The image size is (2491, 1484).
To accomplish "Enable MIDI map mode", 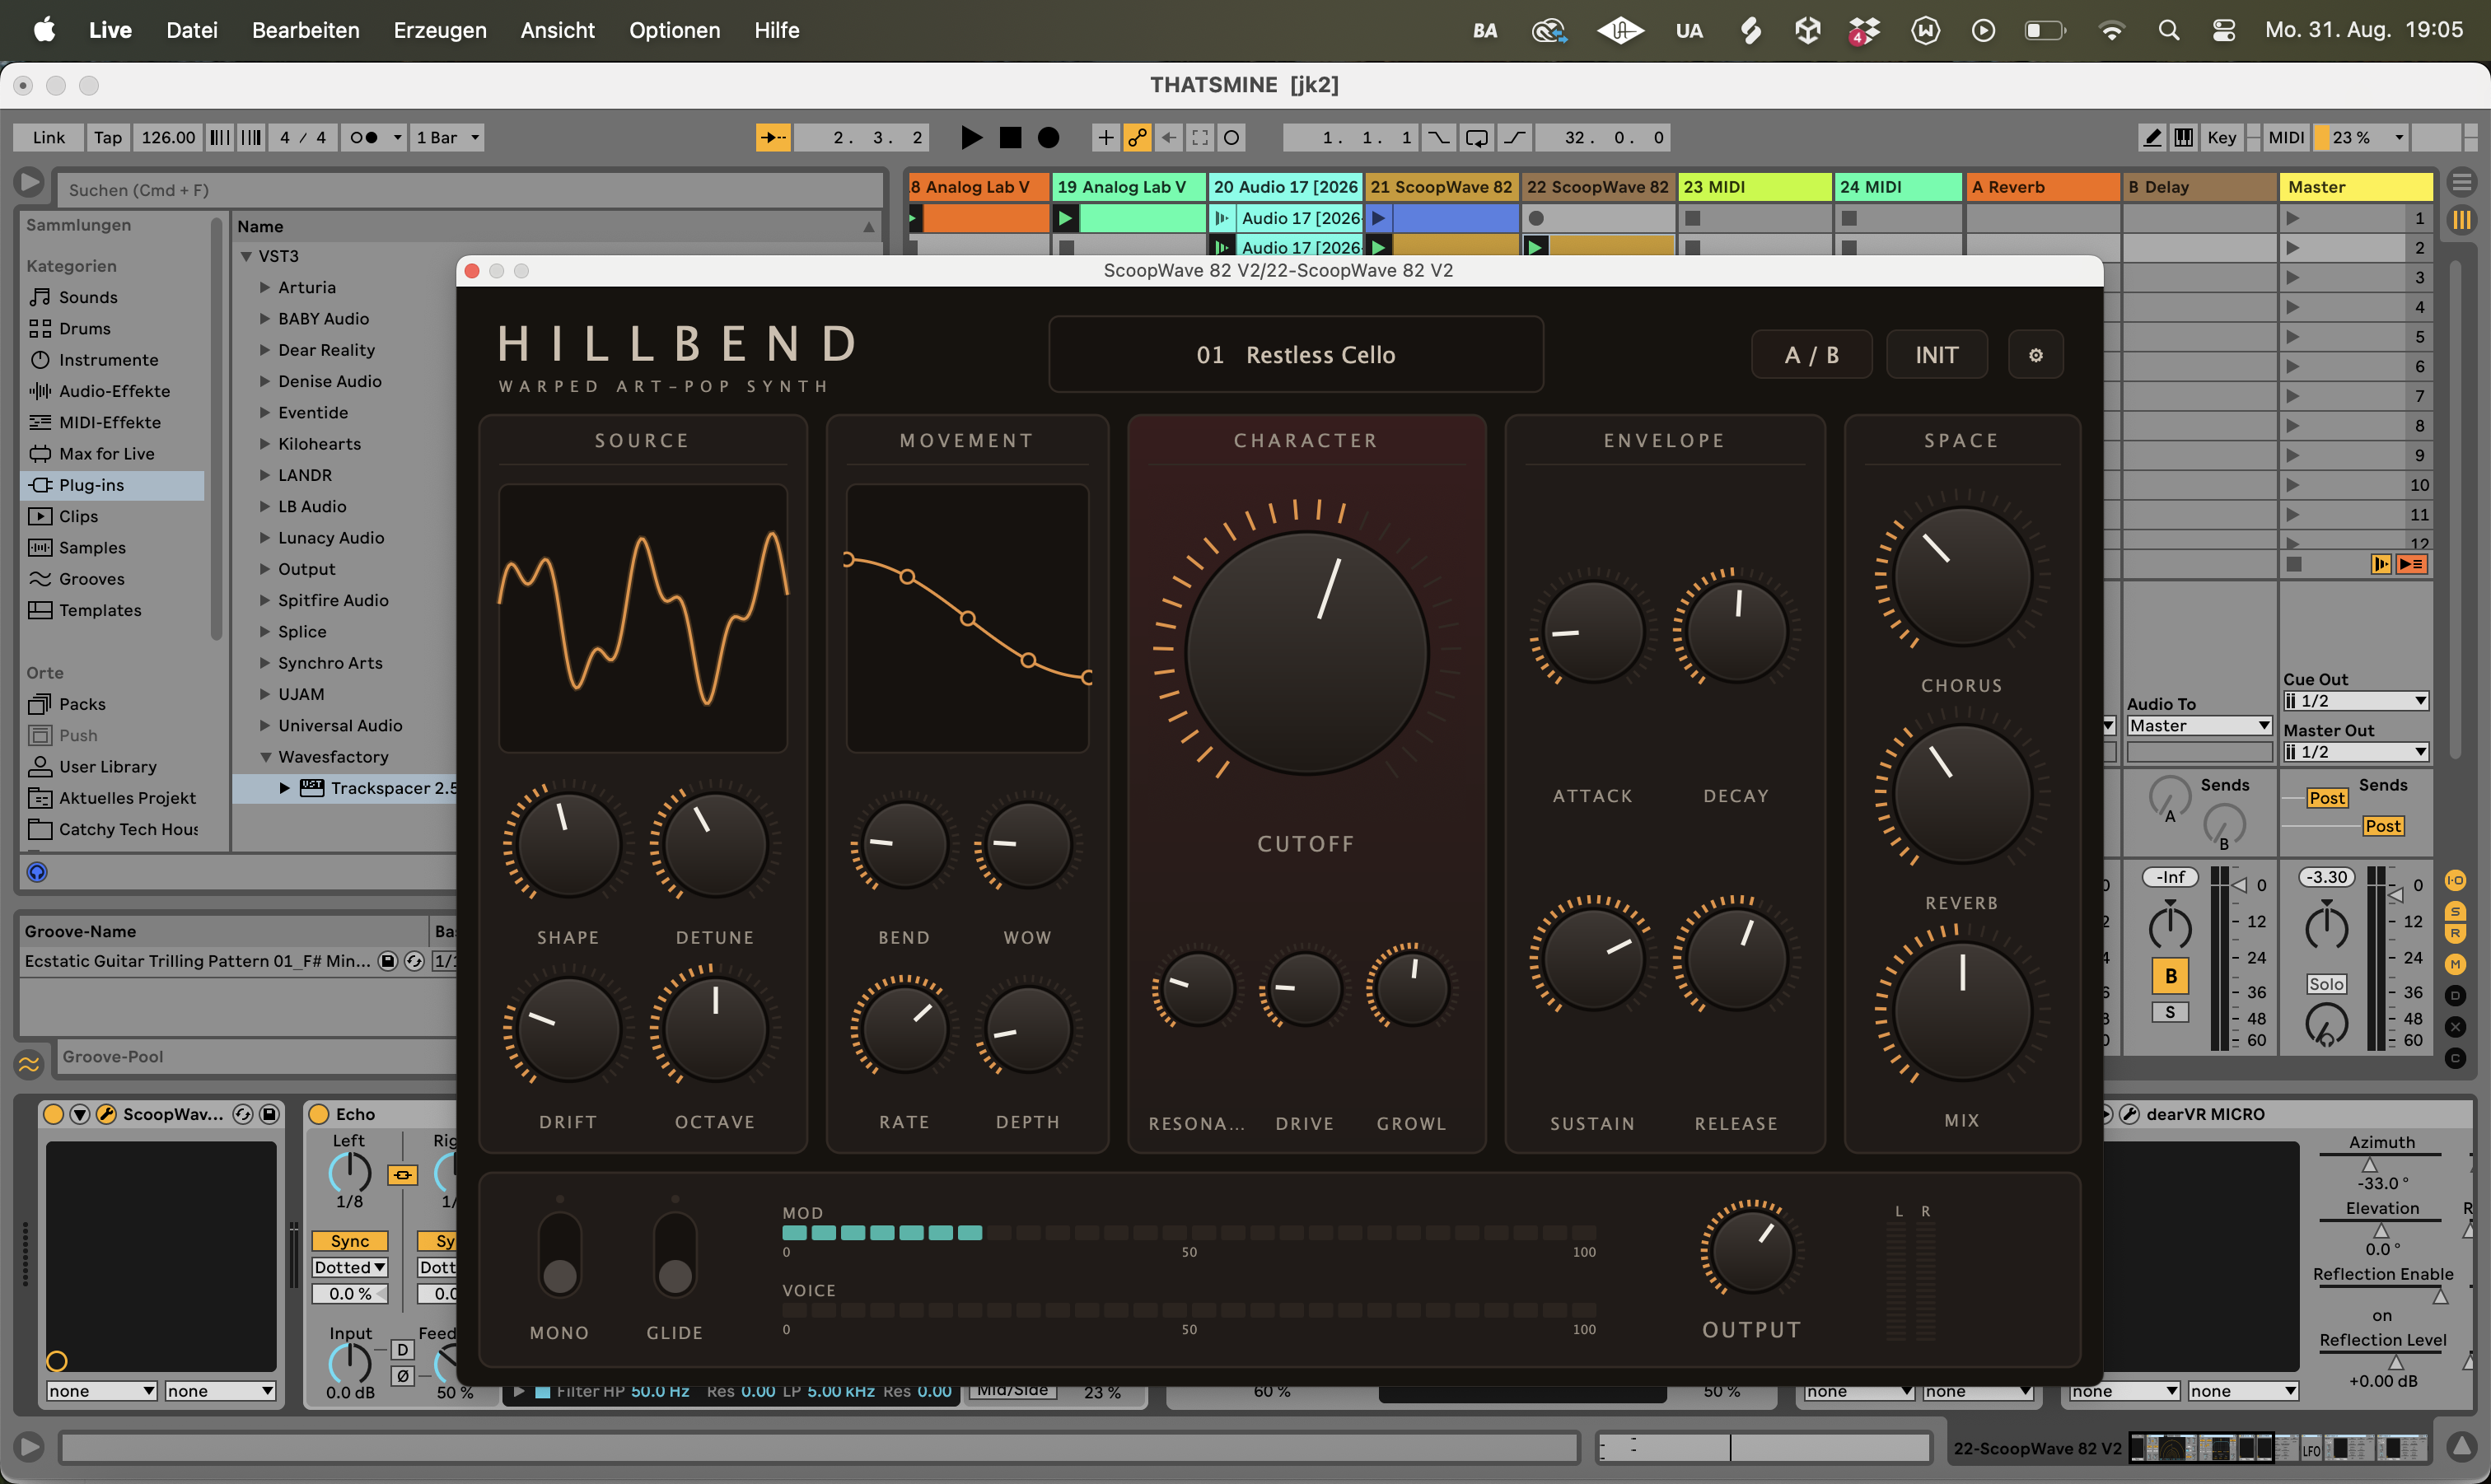I will pyautogui.click(x=2285, y=138).
